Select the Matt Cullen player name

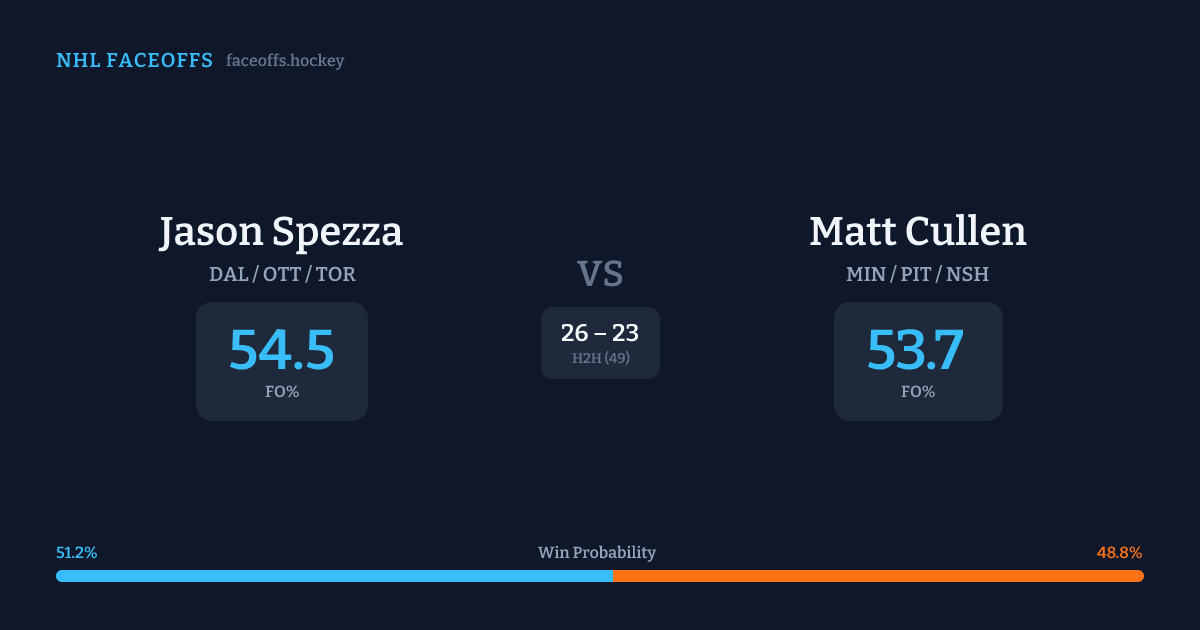point(917,232)
